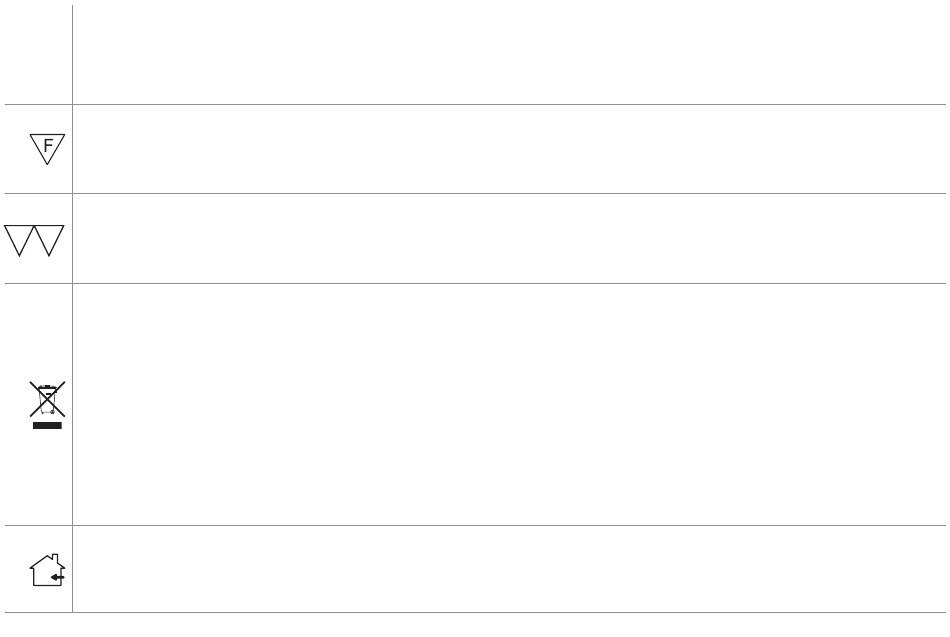Click the letter F inside the triangle
The image size is (950, 637).
pos(47,143)
